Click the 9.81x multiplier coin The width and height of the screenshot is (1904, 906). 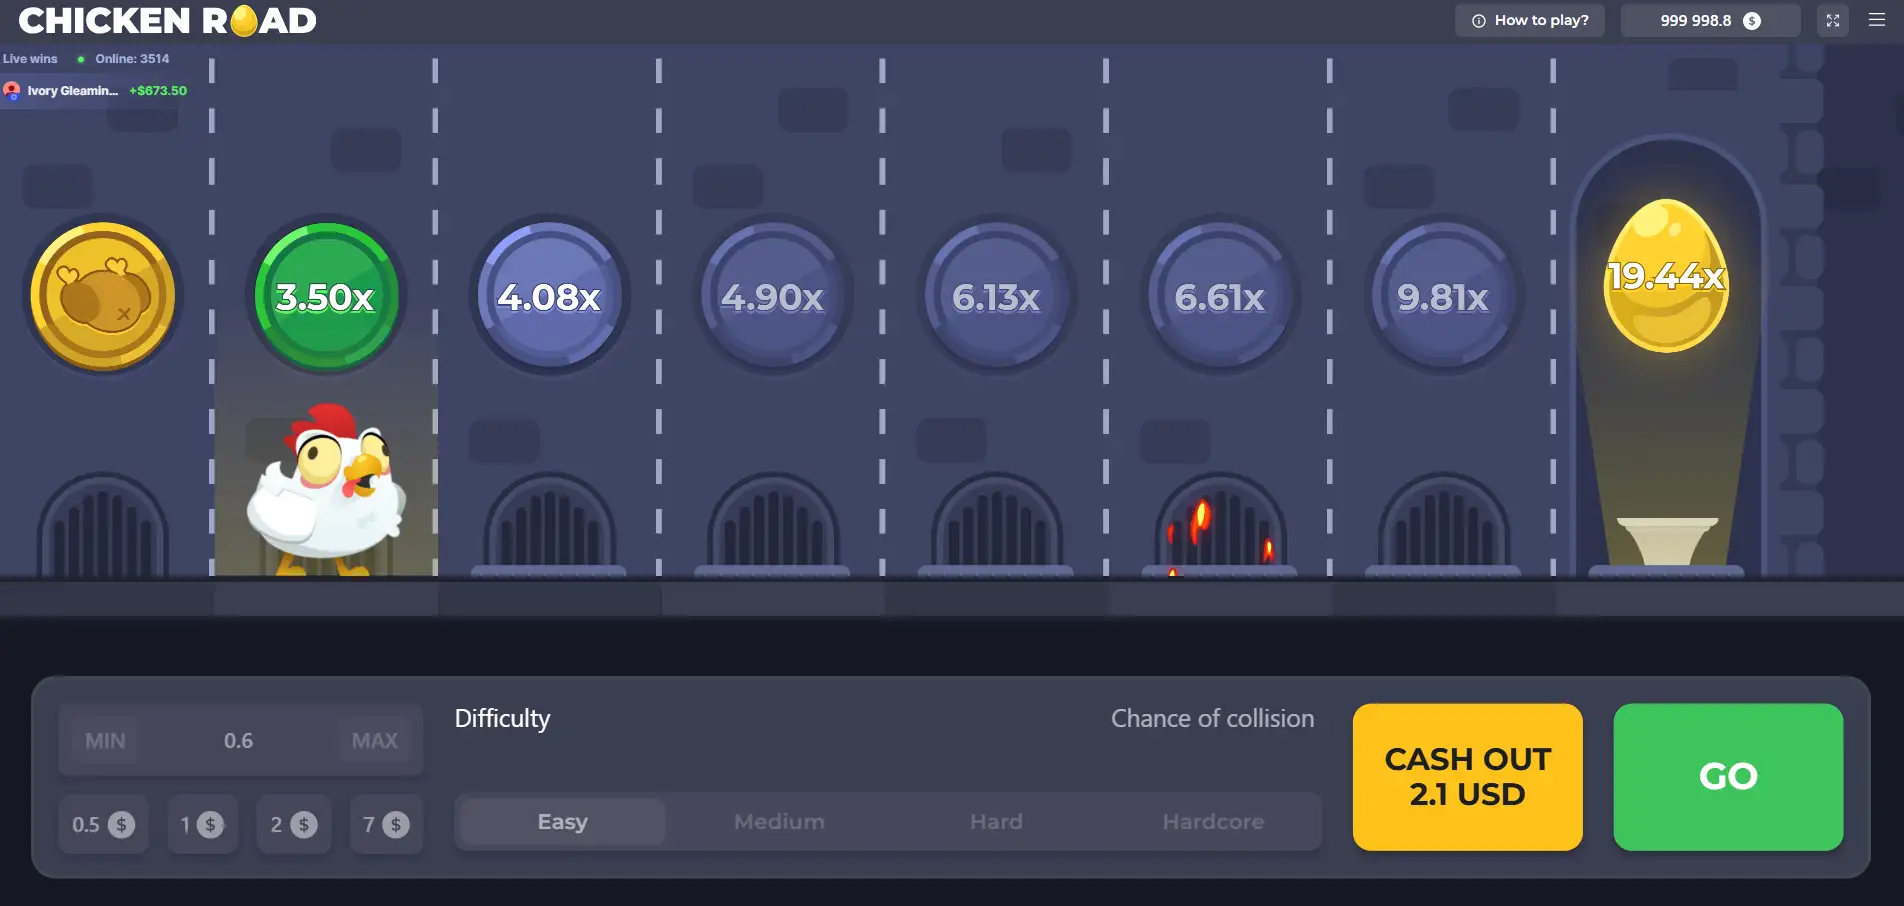1443,296
